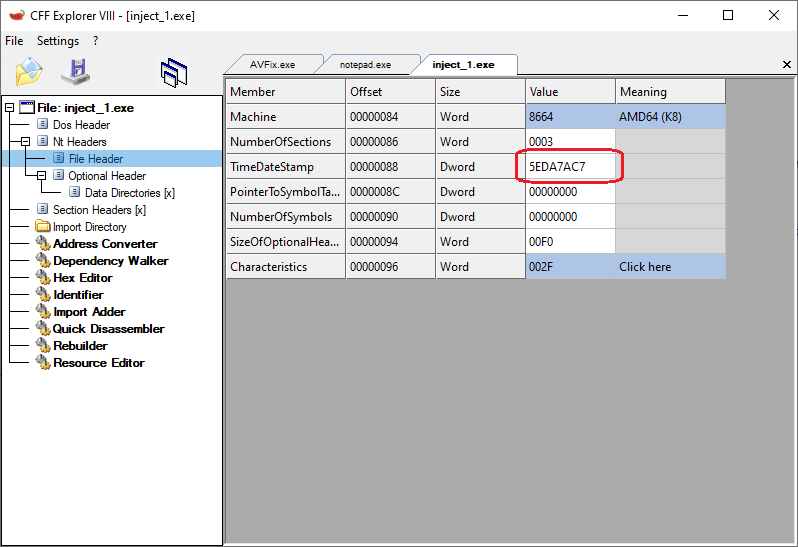Click the Import Directory folder icon
This screenshot has width=798, height=547.
tap(43, 226)
